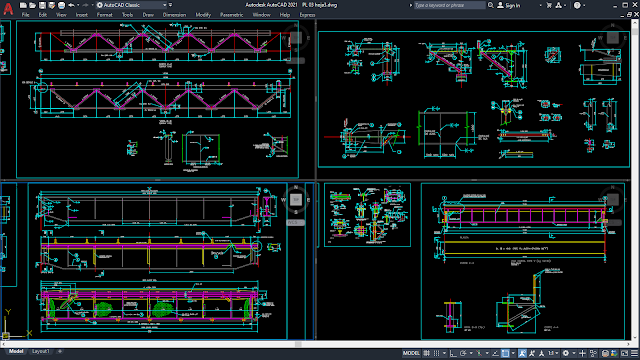The height and width of the screenshot is (360, 640).
Task: Restore down the drawing document window
Action: click(629, 15)
